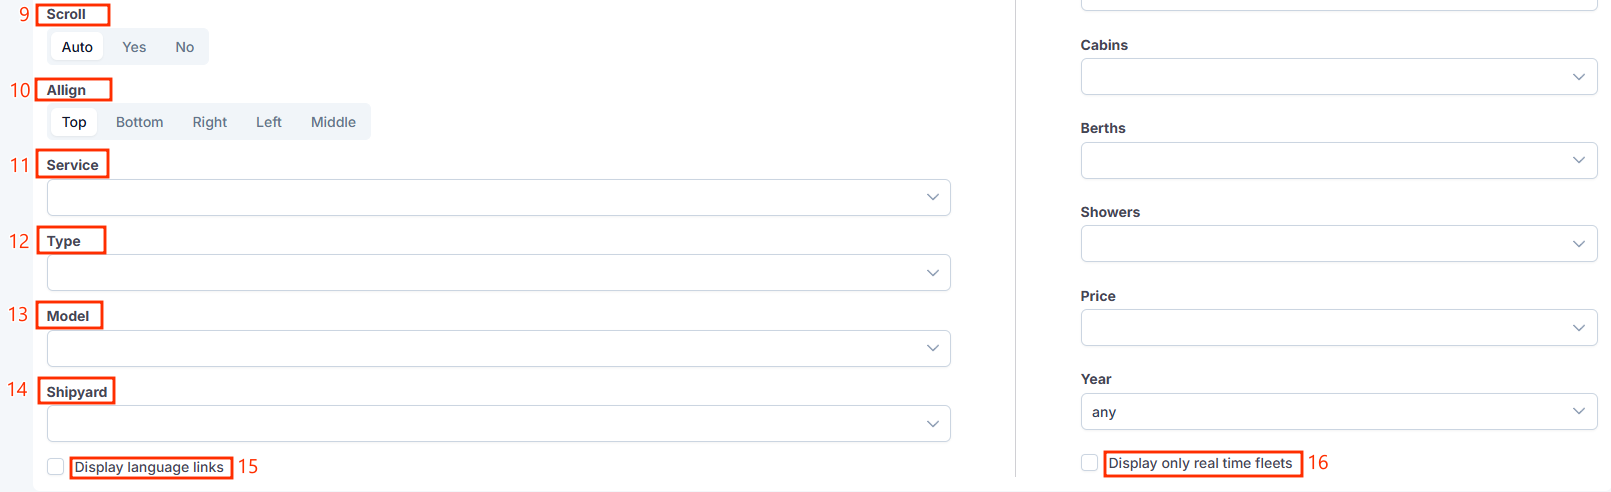This screenshot has height=492, width=1611.
Task: Choose Right alignment option
Action: [x=210, y=122]
